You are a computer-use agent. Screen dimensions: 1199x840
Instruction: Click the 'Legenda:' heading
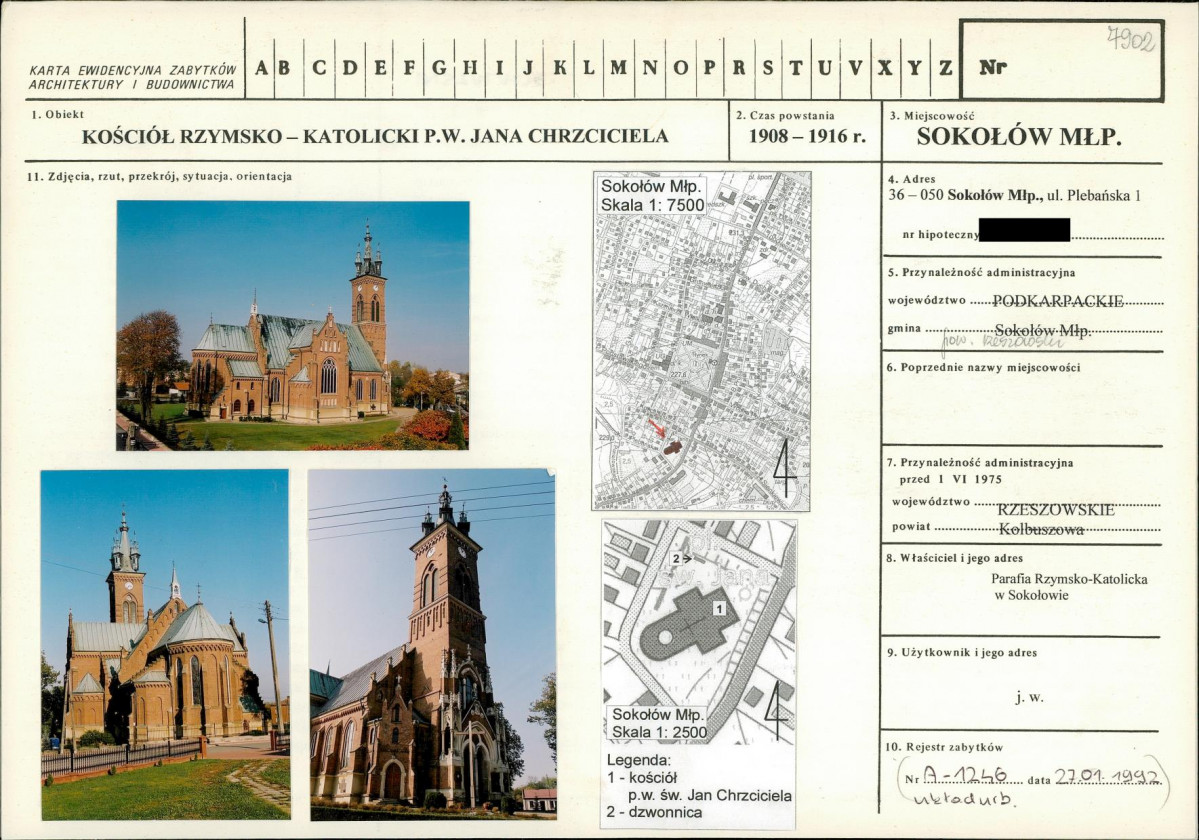[638, 761]
